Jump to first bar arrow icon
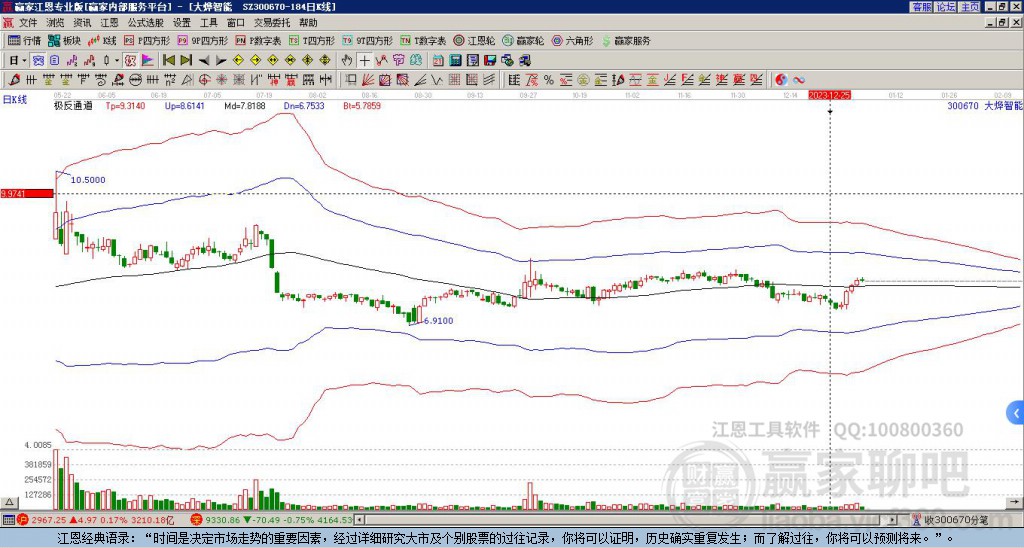This screenshot has height=548, width=1024. pos(168,60)
